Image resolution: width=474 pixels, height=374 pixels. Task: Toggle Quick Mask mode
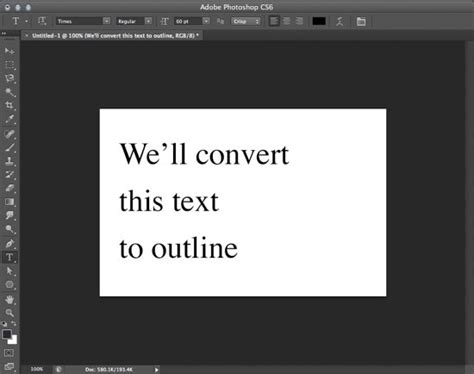click(9, 353)
